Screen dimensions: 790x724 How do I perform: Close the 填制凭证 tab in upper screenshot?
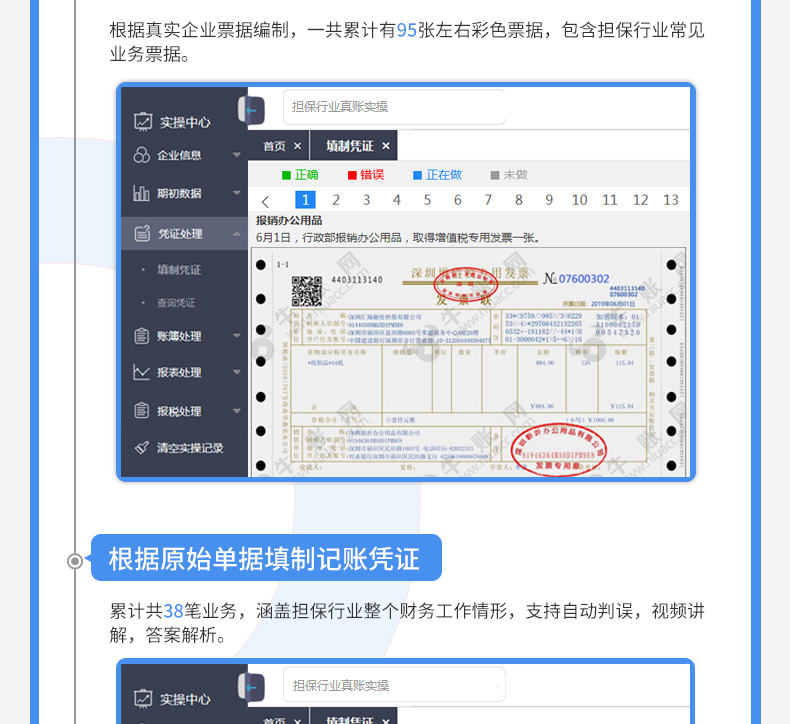386,146
